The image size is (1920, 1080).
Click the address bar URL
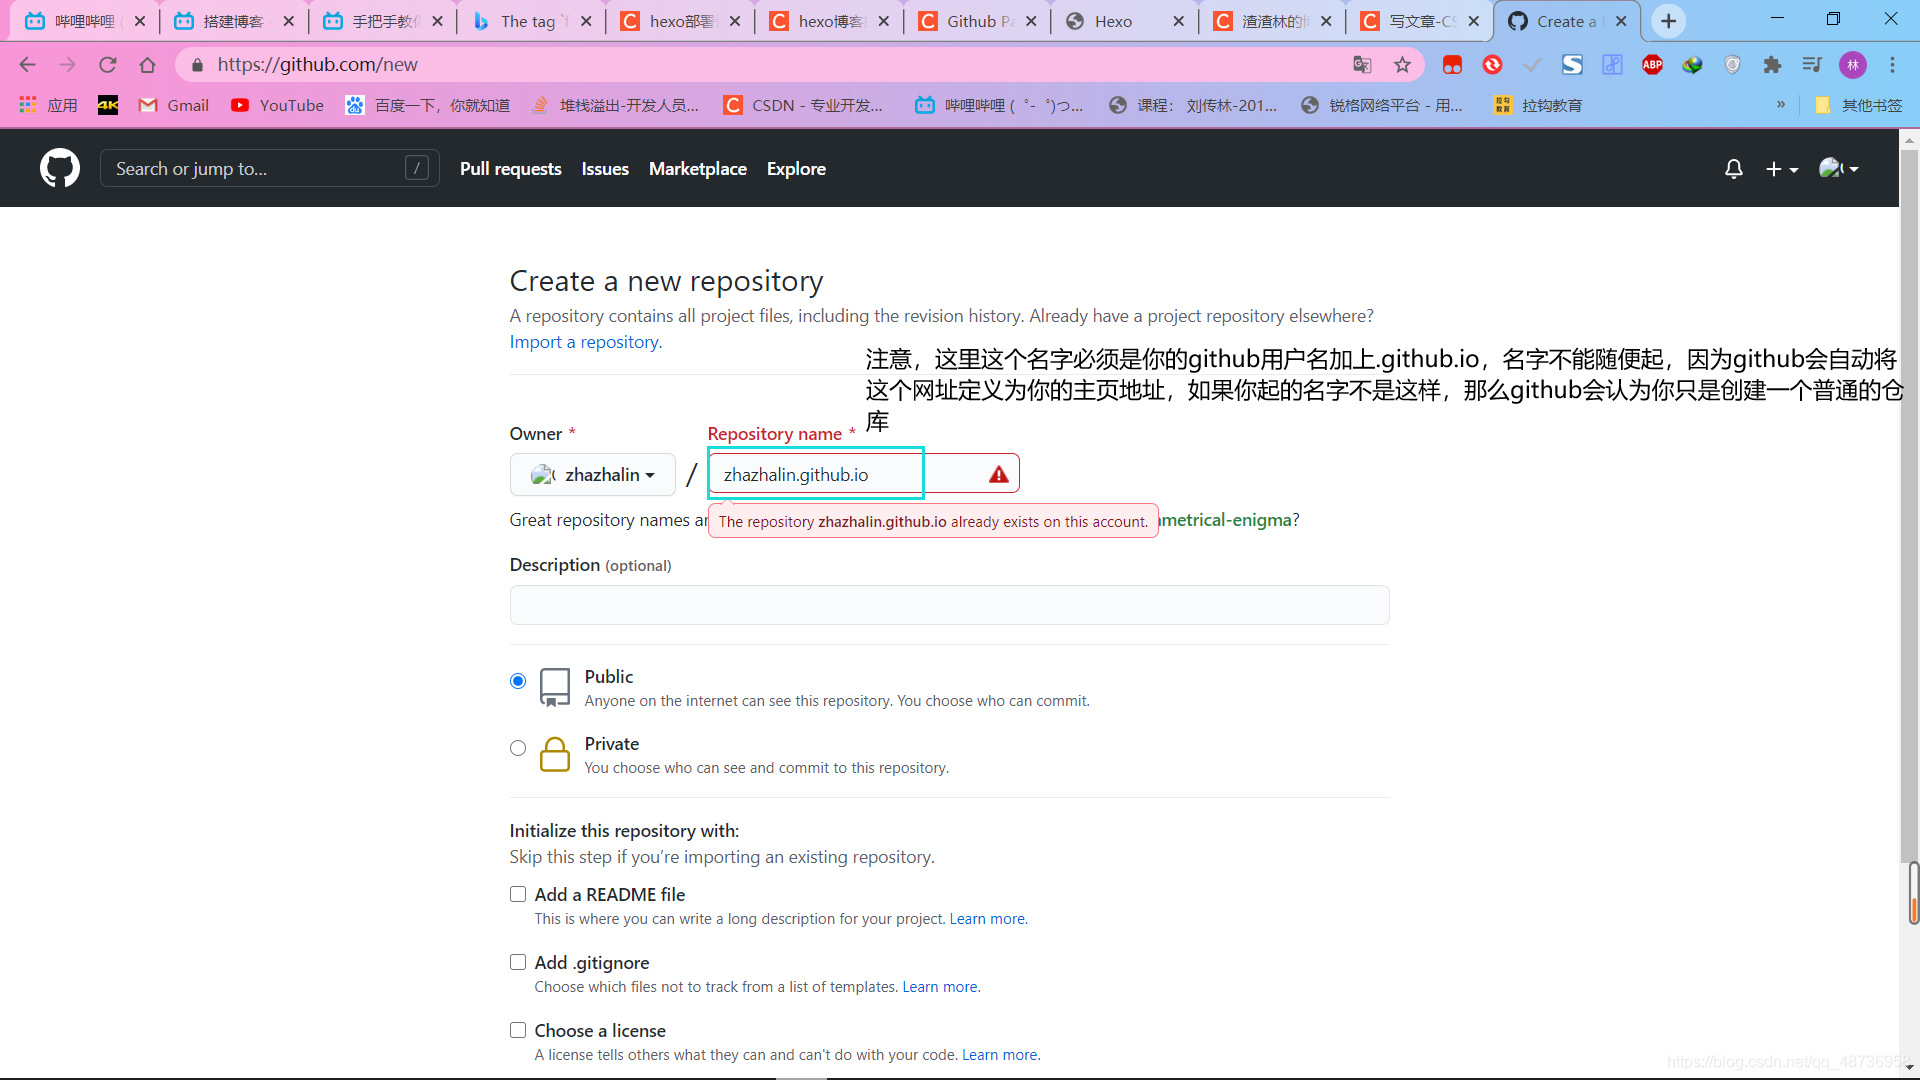click(x=318, y=65)
